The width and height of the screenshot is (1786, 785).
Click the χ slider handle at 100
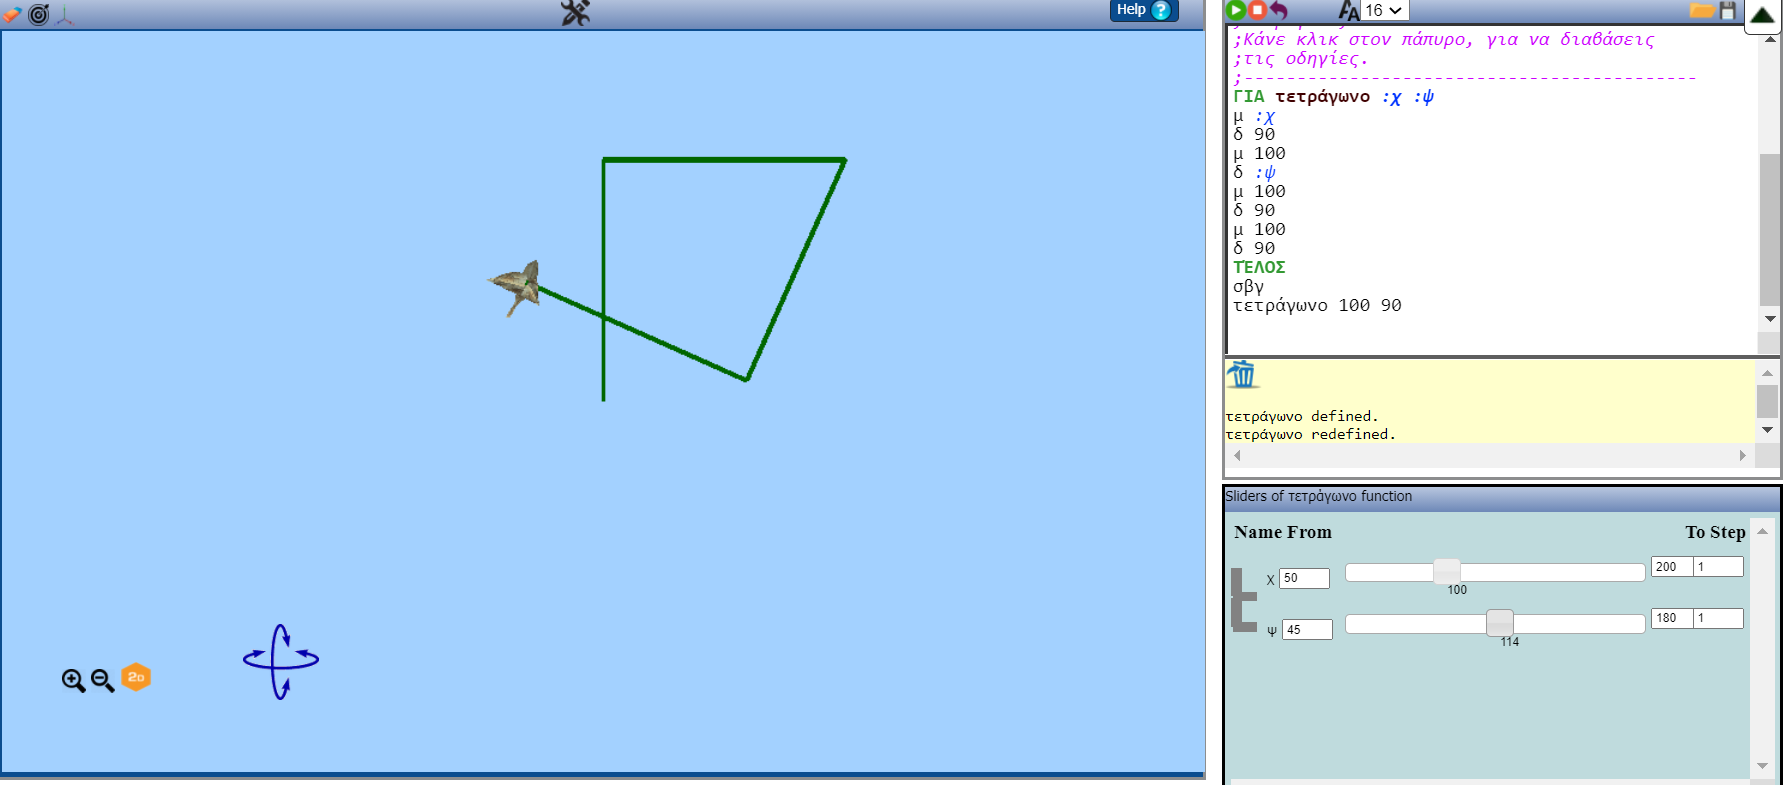[1446, 572]
